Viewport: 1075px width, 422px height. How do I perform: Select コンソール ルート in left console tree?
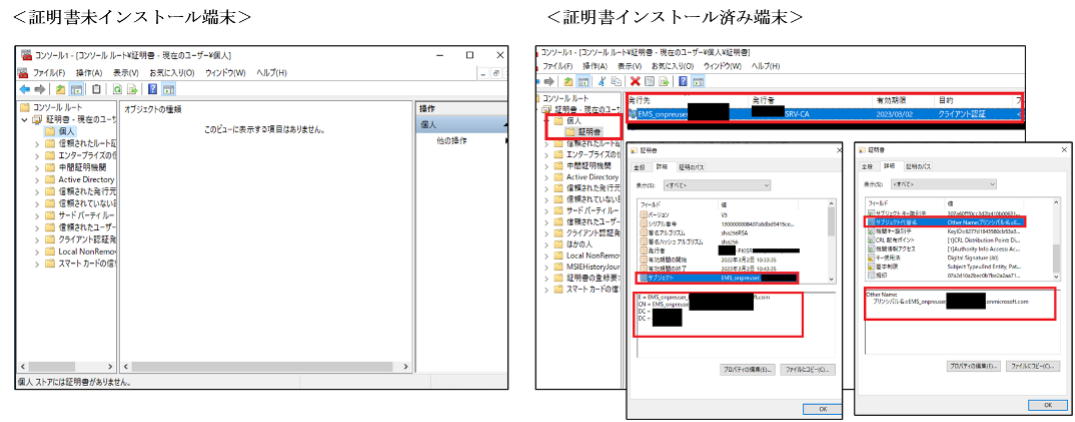pos(52,108)
